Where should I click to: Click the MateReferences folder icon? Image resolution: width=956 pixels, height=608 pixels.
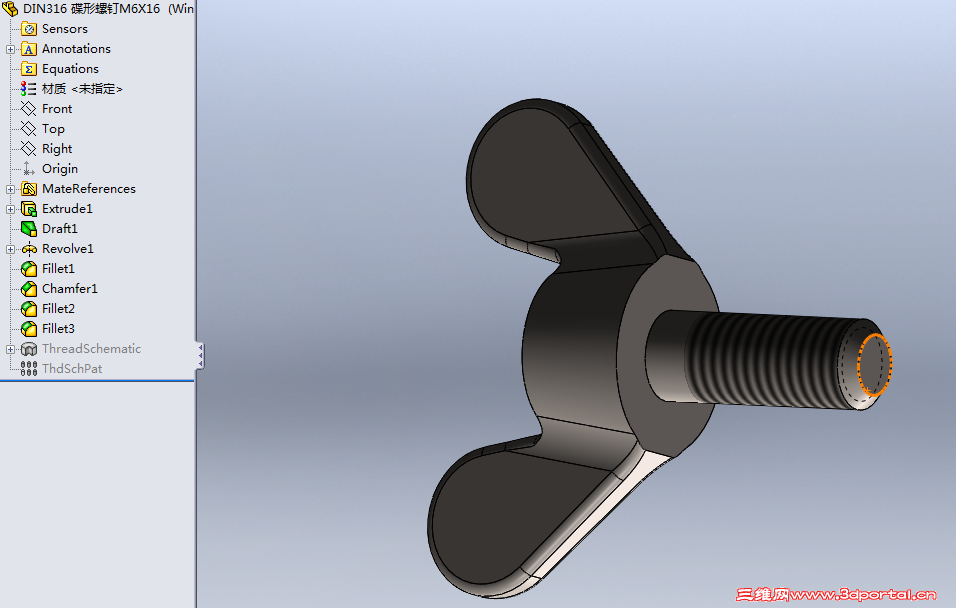[x=29, y=189]
